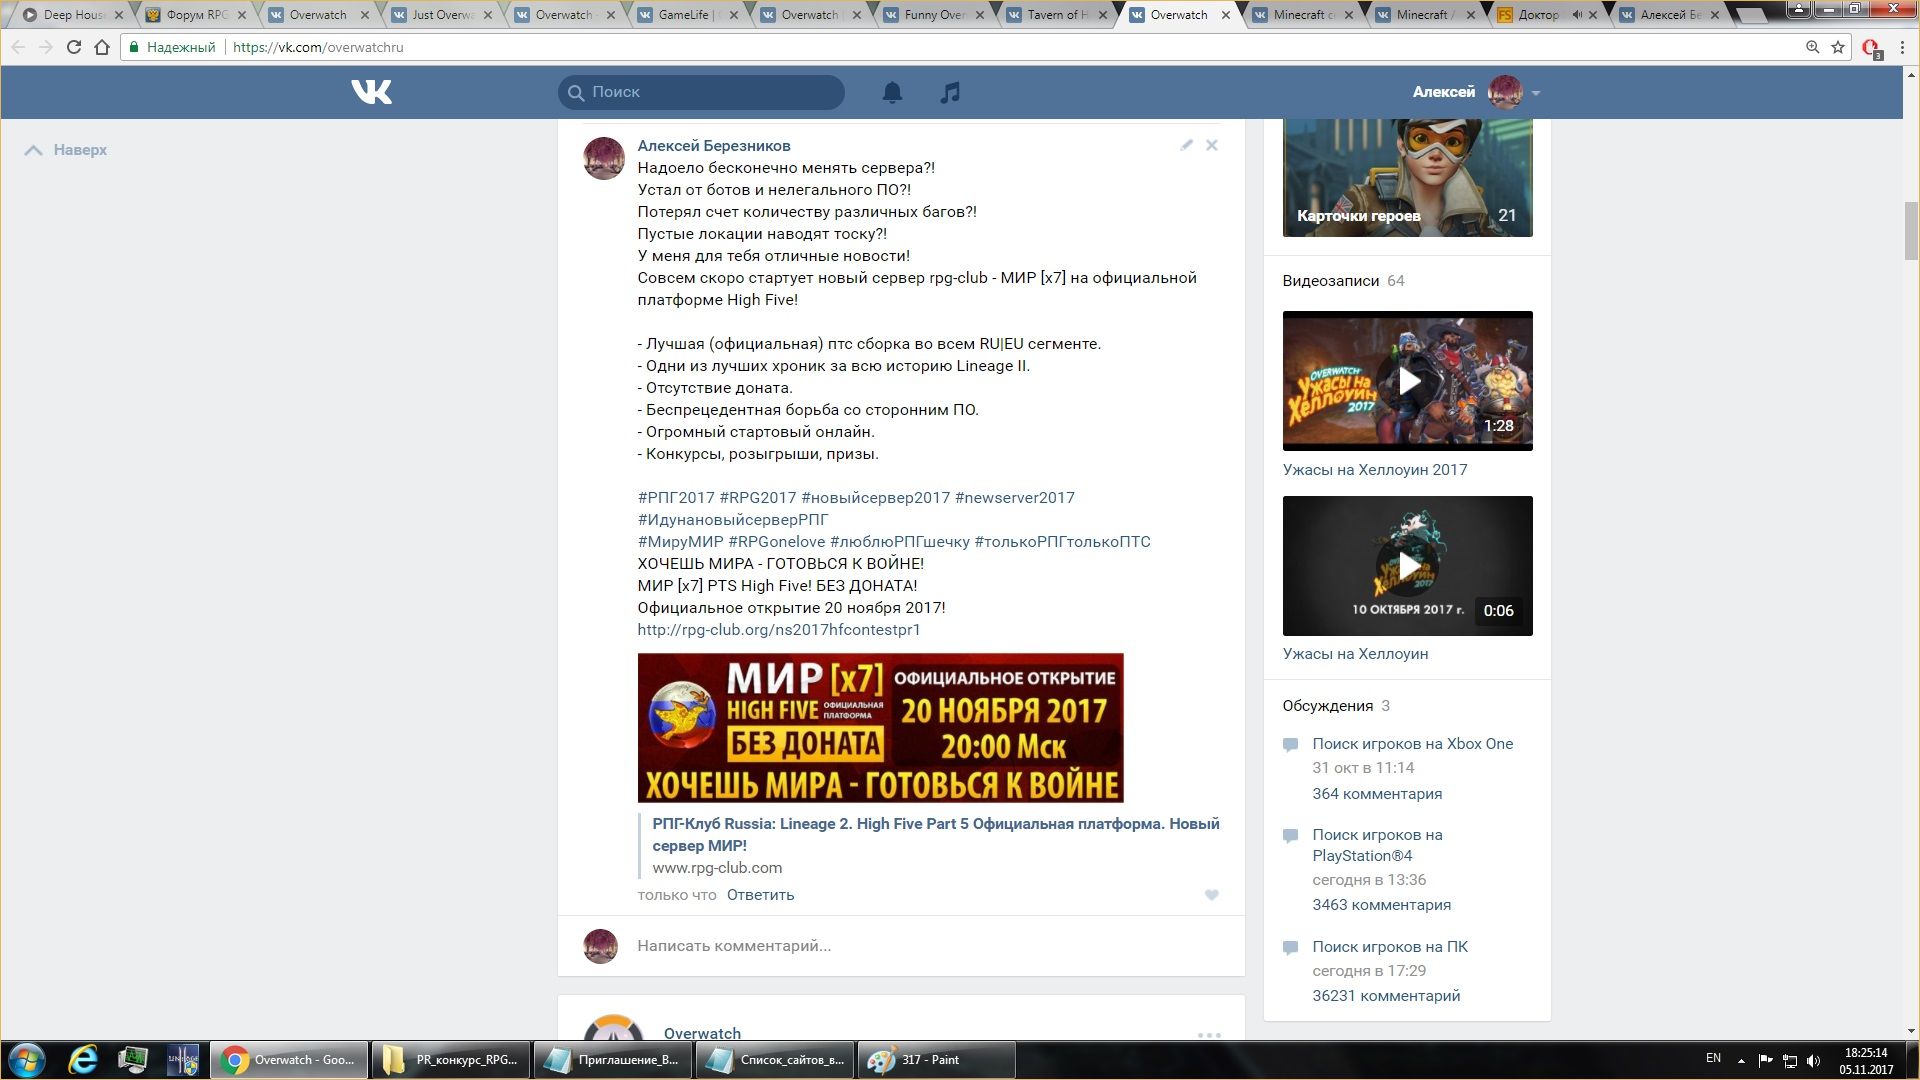Image resolution: width=1920 pixels, height=1080 pixels.
Task: Adjust system volume in the tray
Action: coord(1814,1060)
